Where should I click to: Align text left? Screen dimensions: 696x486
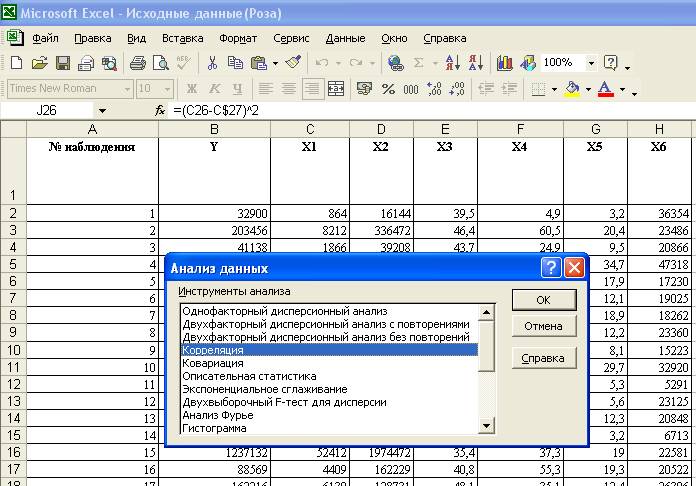[265, 89]
